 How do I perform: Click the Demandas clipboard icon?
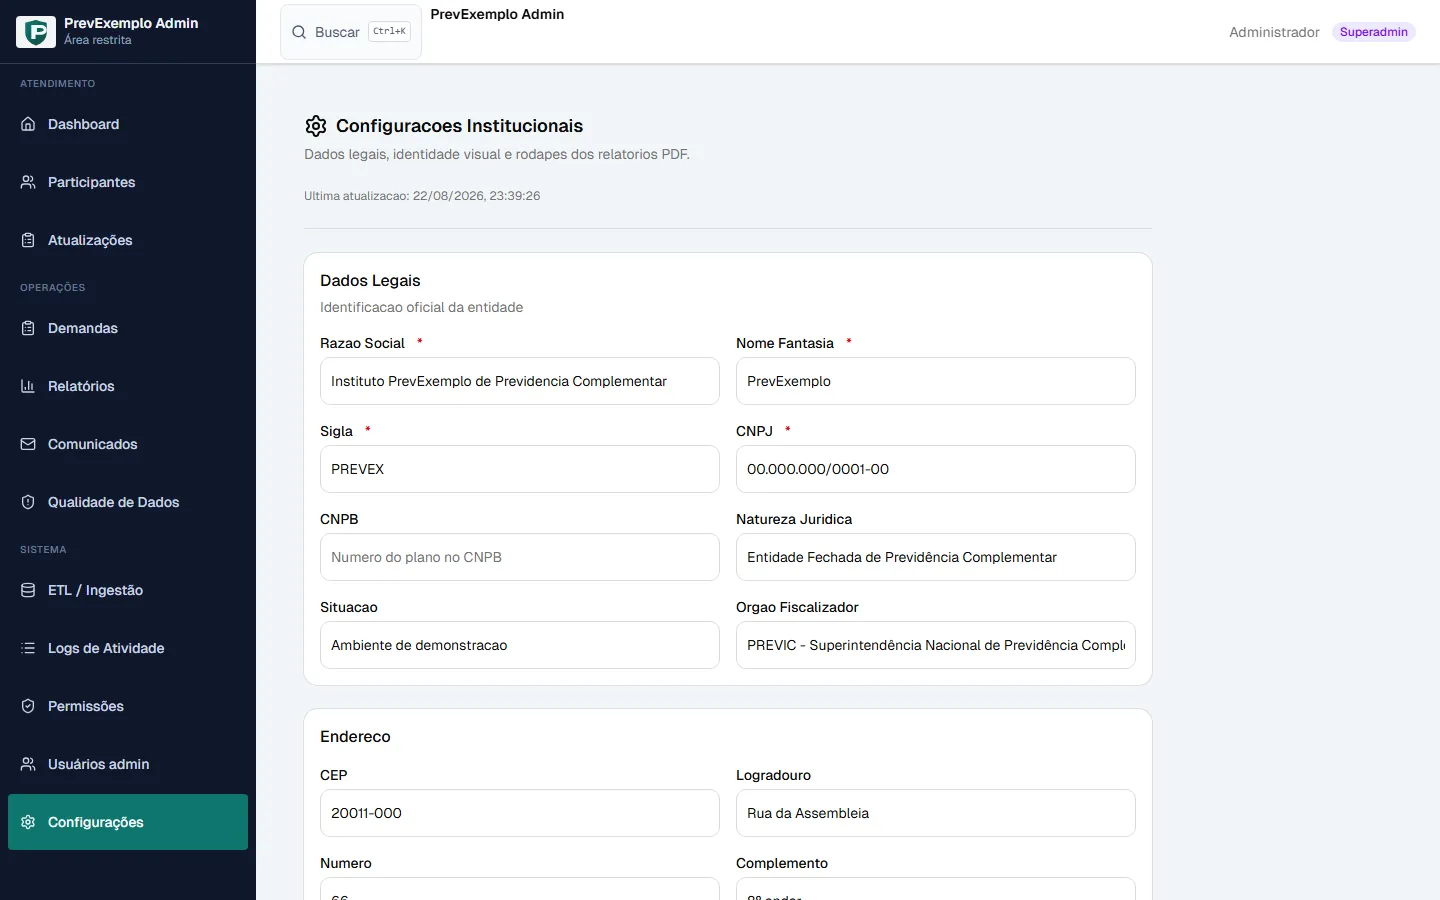coord(28,328)
